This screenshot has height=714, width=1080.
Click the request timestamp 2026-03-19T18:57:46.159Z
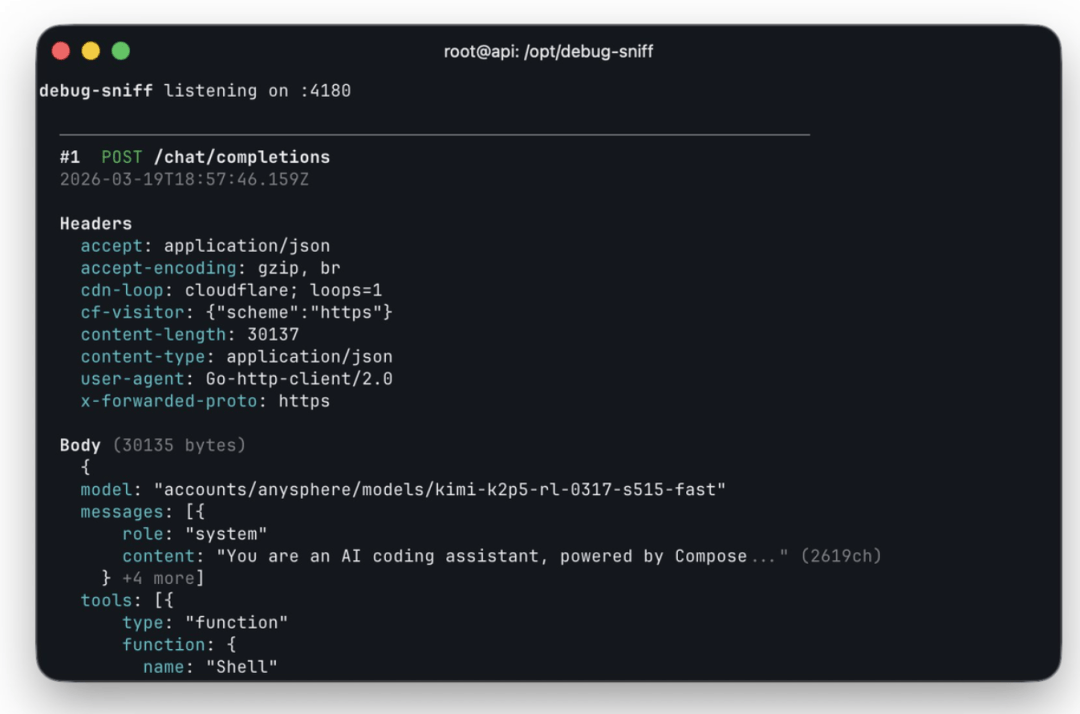pyautogui.click(x=184, y=180)
